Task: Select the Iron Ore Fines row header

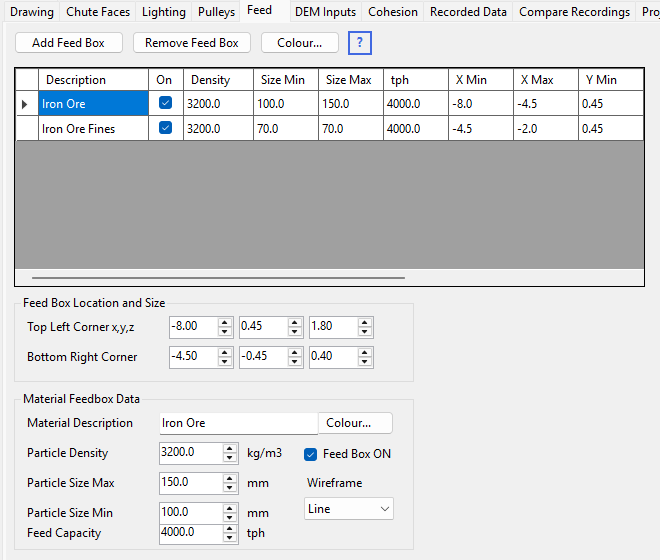Action: click(27, 128)
